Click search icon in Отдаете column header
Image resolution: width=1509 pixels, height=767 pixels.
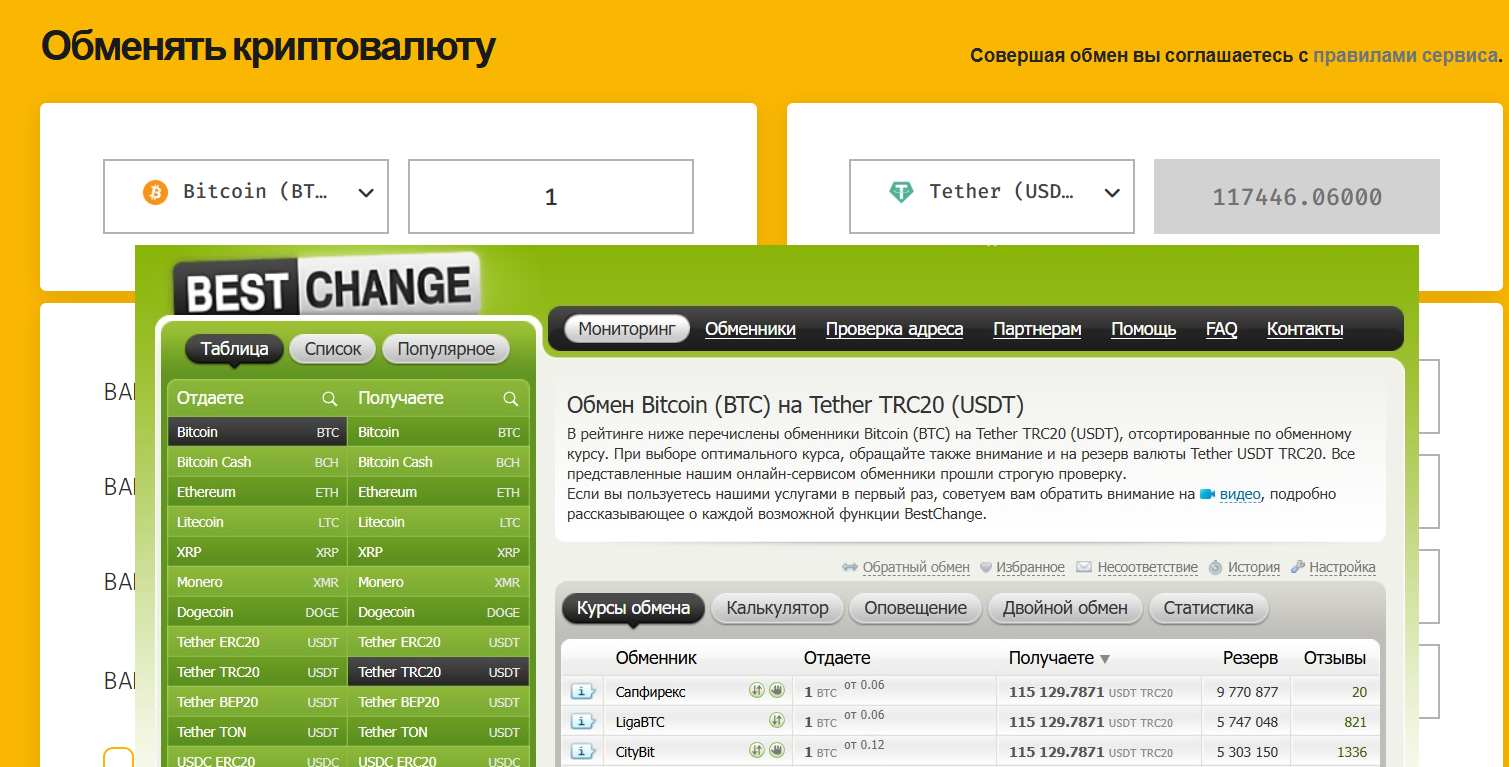329,399
